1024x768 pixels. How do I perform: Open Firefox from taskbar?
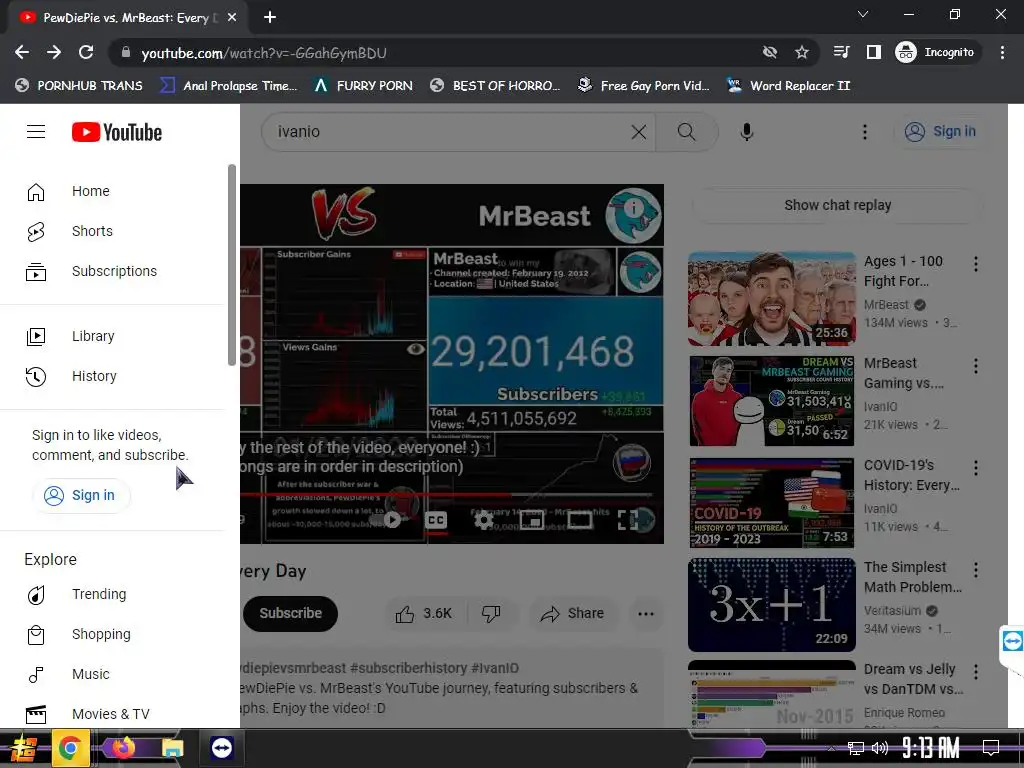coord(123,748)
